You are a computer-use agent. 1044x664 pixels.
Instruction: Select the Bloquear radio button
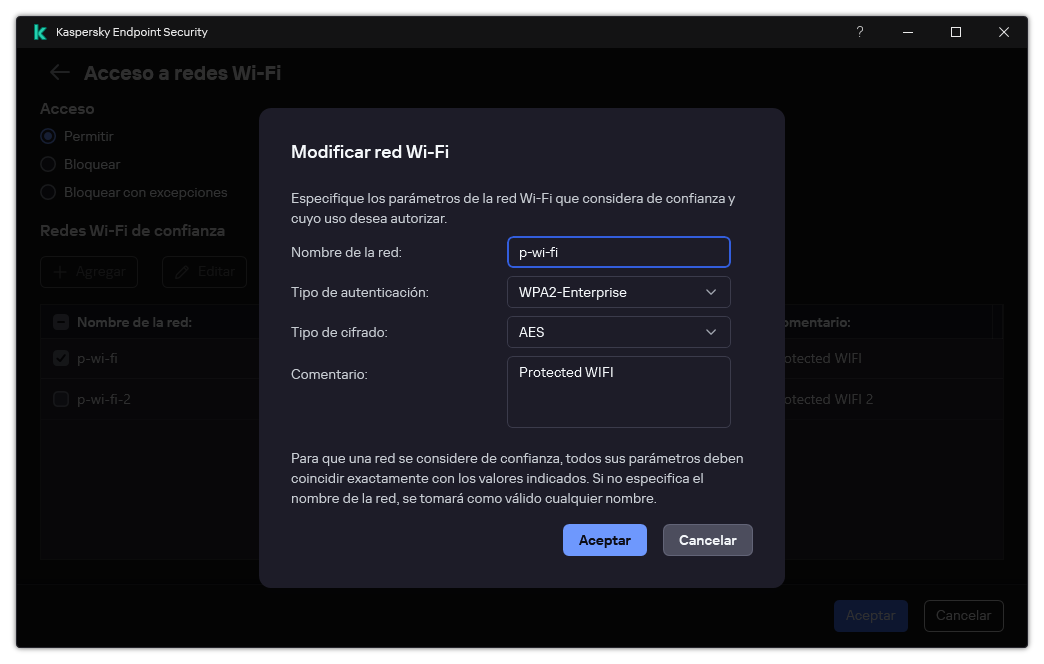click(x=47, y=164)
